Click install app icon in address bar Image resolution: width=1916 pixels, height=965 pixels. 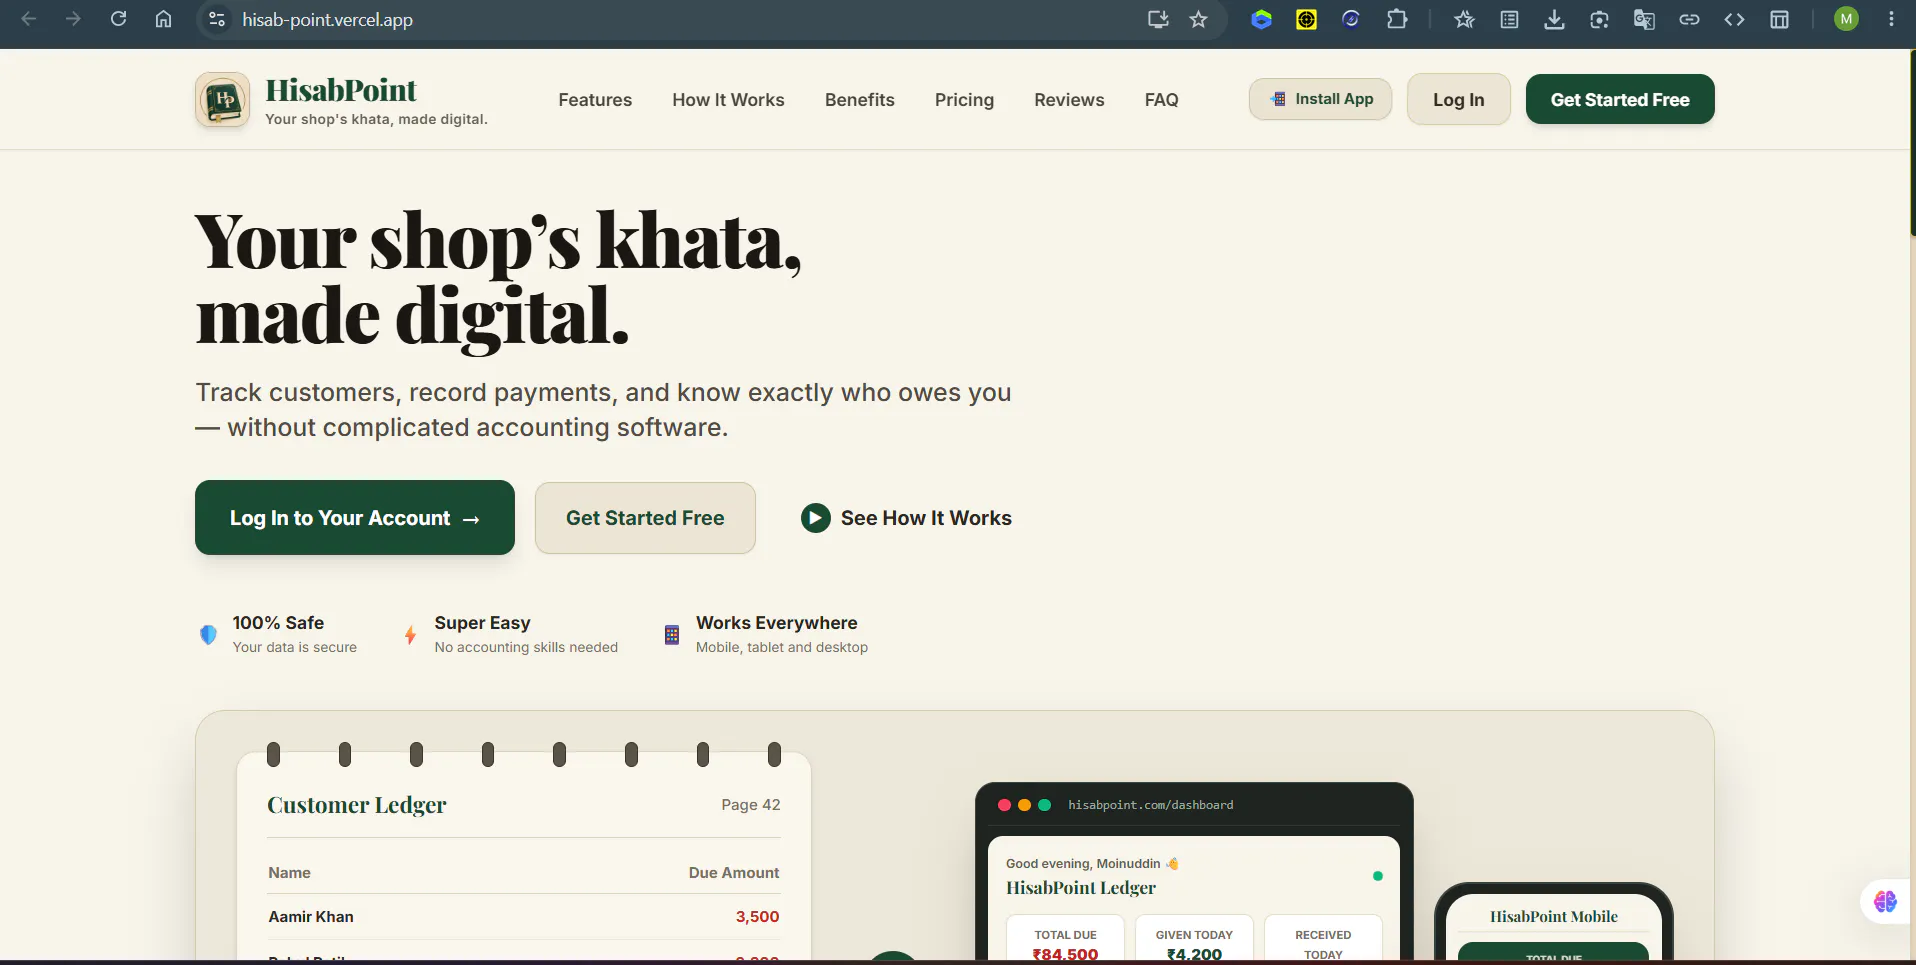tap(1158, 19)
